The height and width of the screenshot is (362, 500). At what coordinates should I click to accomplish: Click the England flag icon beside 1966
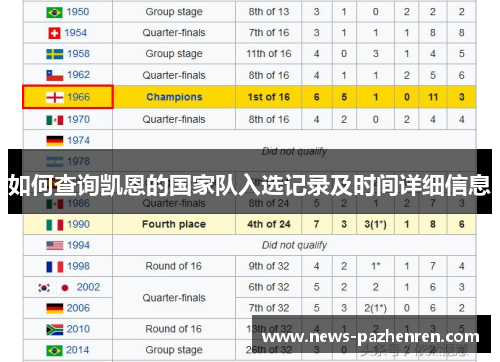(54, 97)
